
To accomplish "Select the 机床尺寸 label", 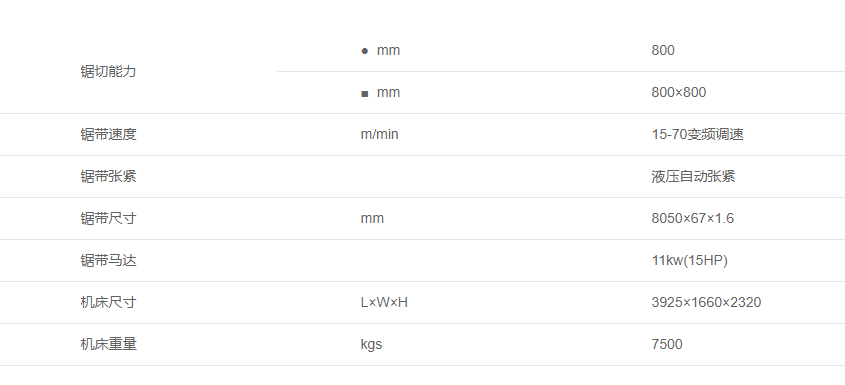I will [108, 302].
